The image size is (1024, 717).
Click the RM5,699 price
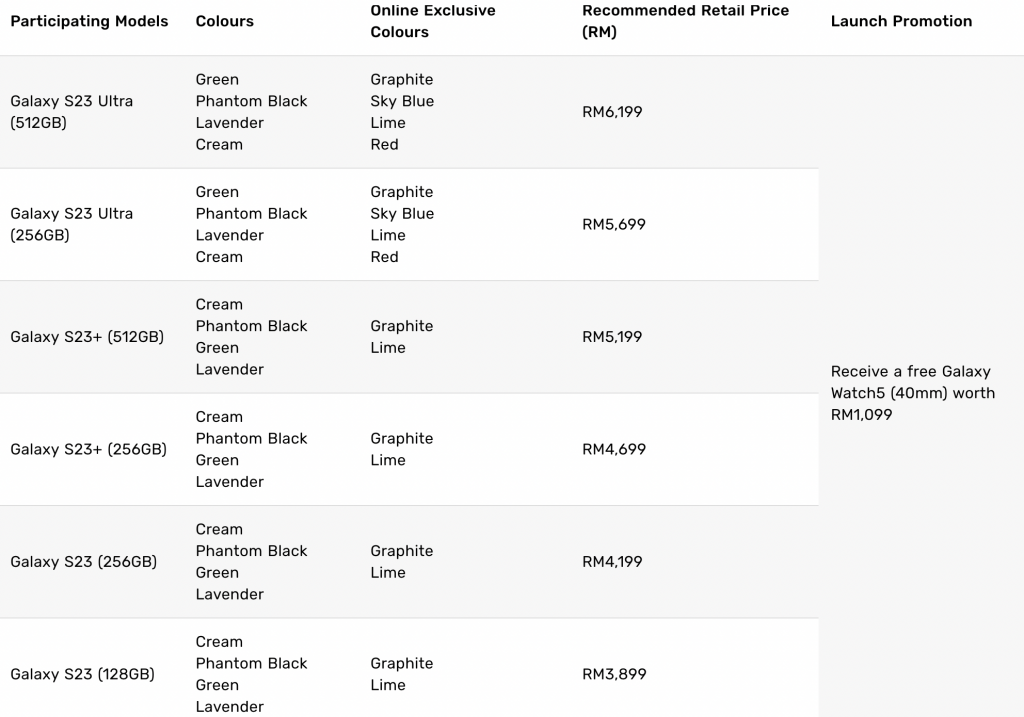tap(614, 224)
